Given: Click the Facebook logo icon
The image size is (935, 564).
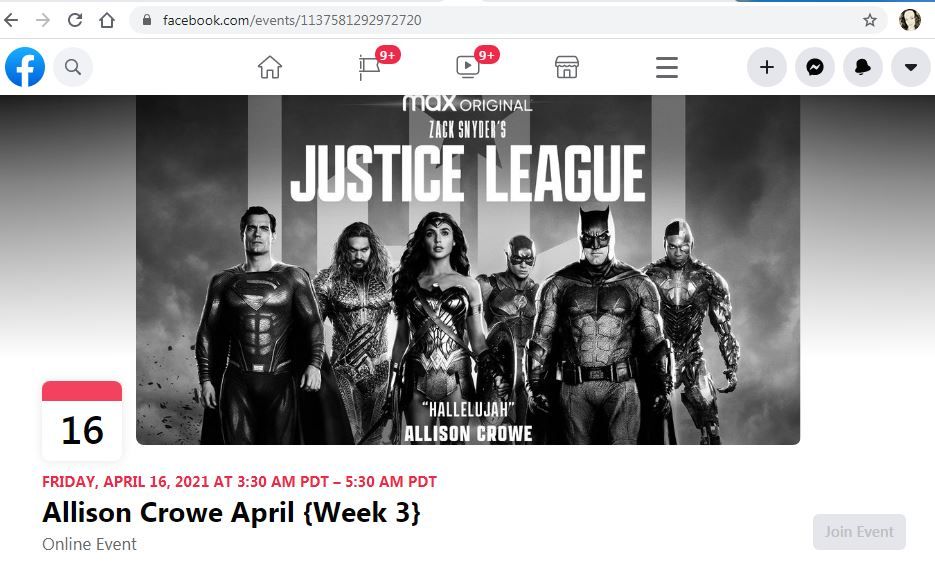Looking at the screenshot, I should 25,67.
